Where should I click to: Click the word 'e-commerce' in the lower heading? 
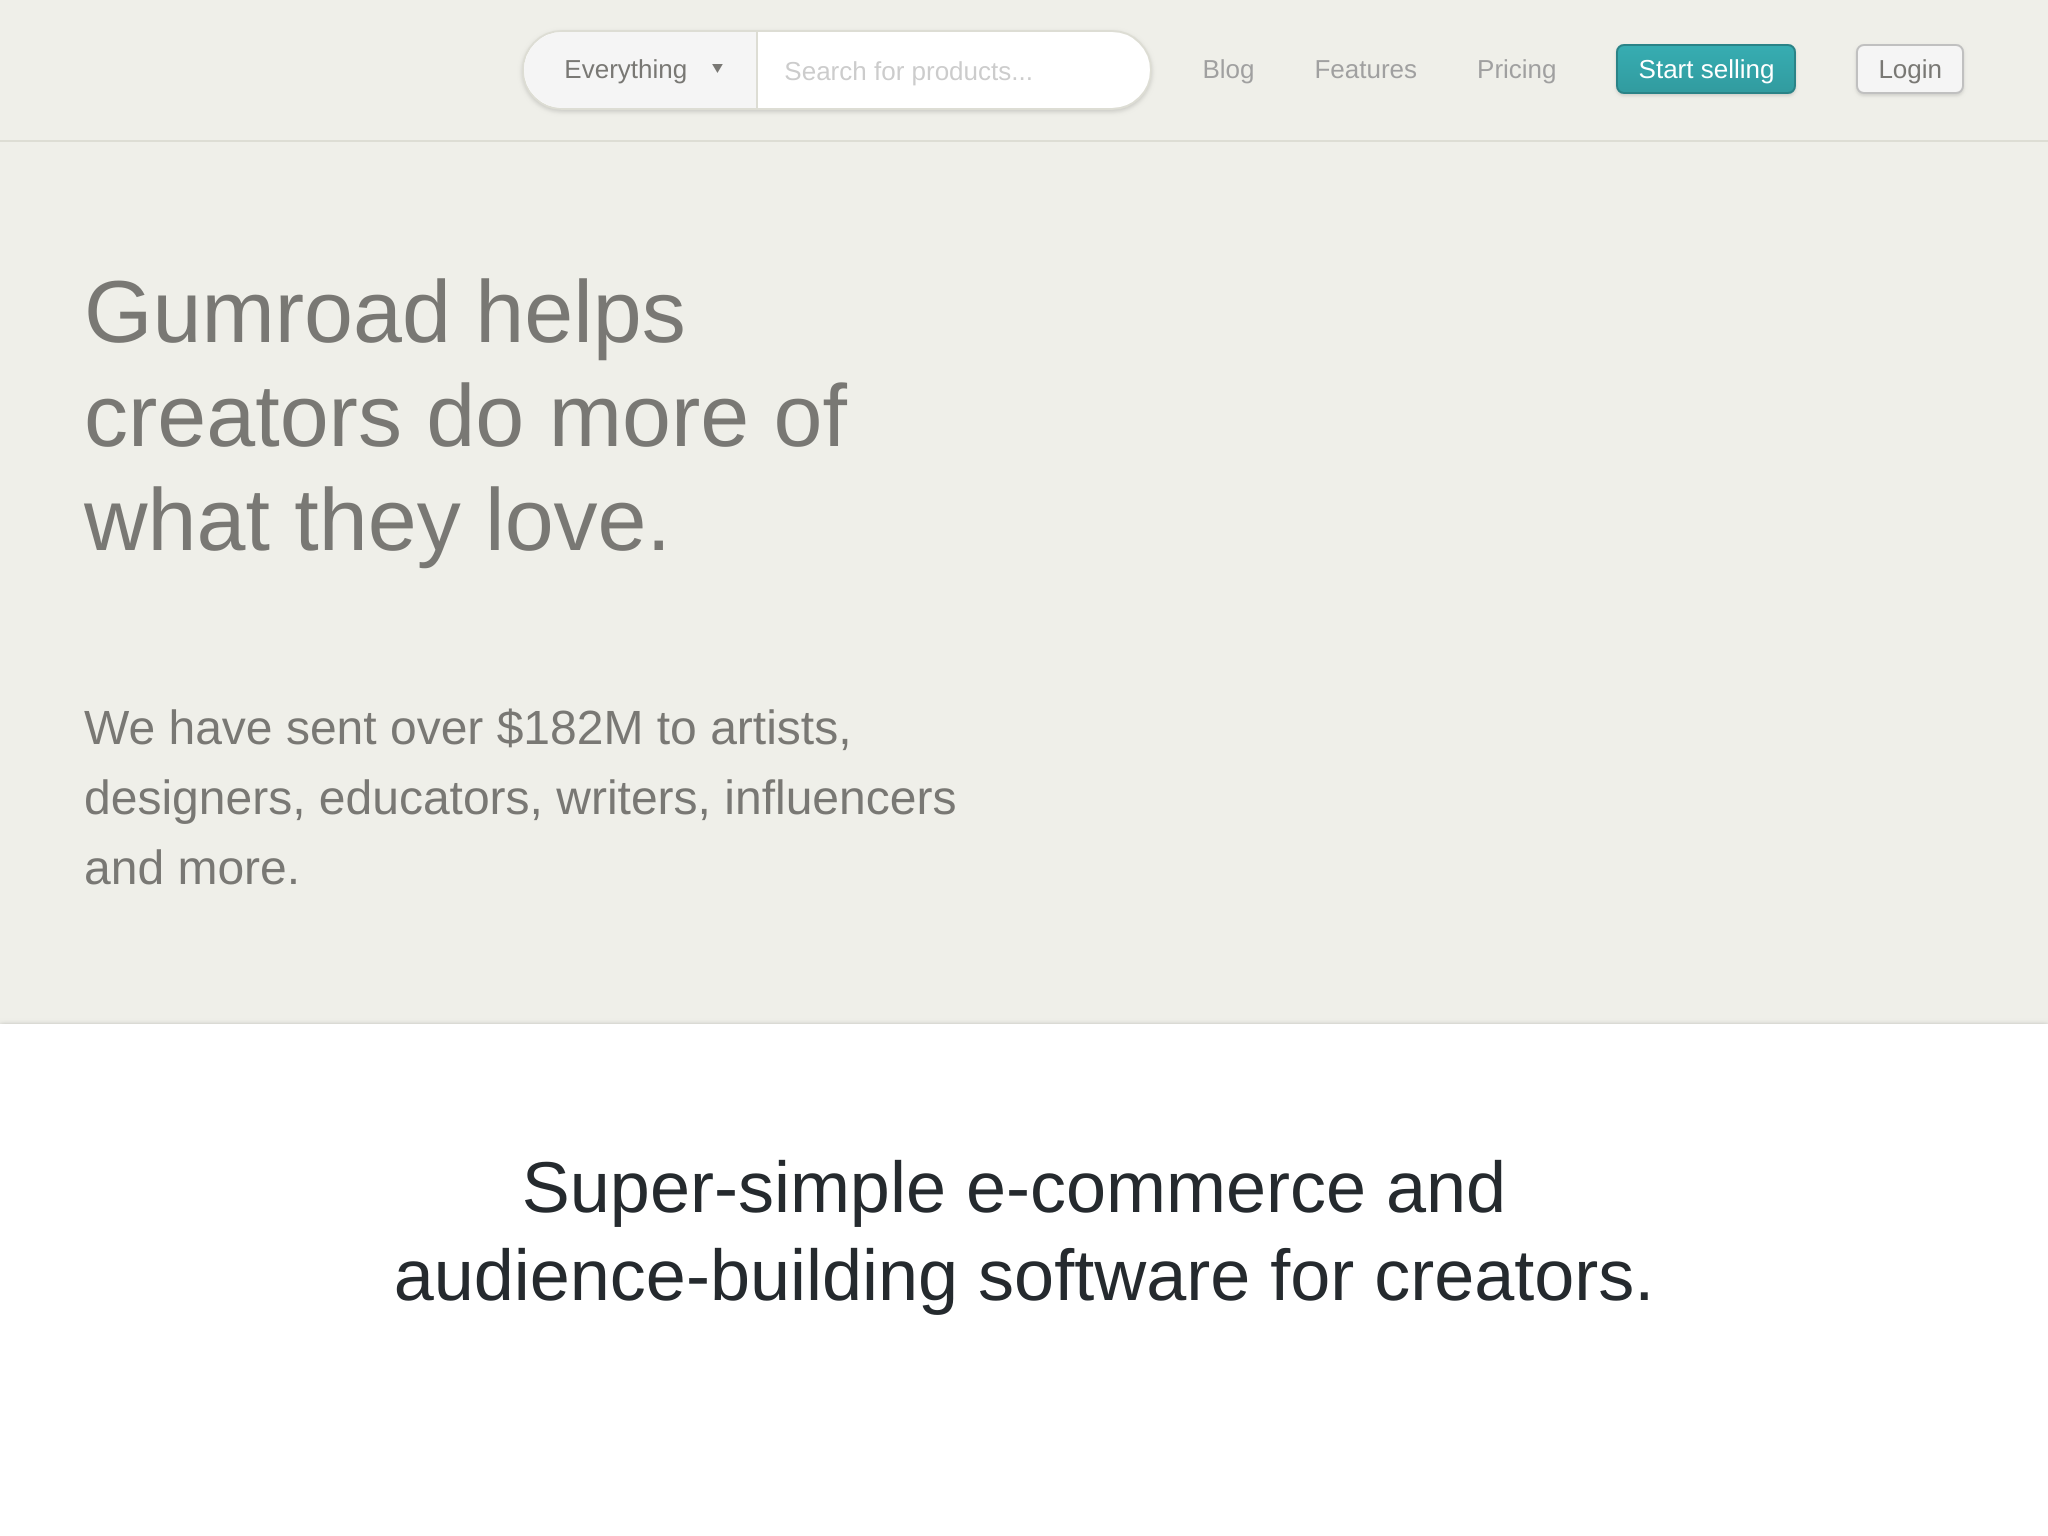pos(1165,1188)
